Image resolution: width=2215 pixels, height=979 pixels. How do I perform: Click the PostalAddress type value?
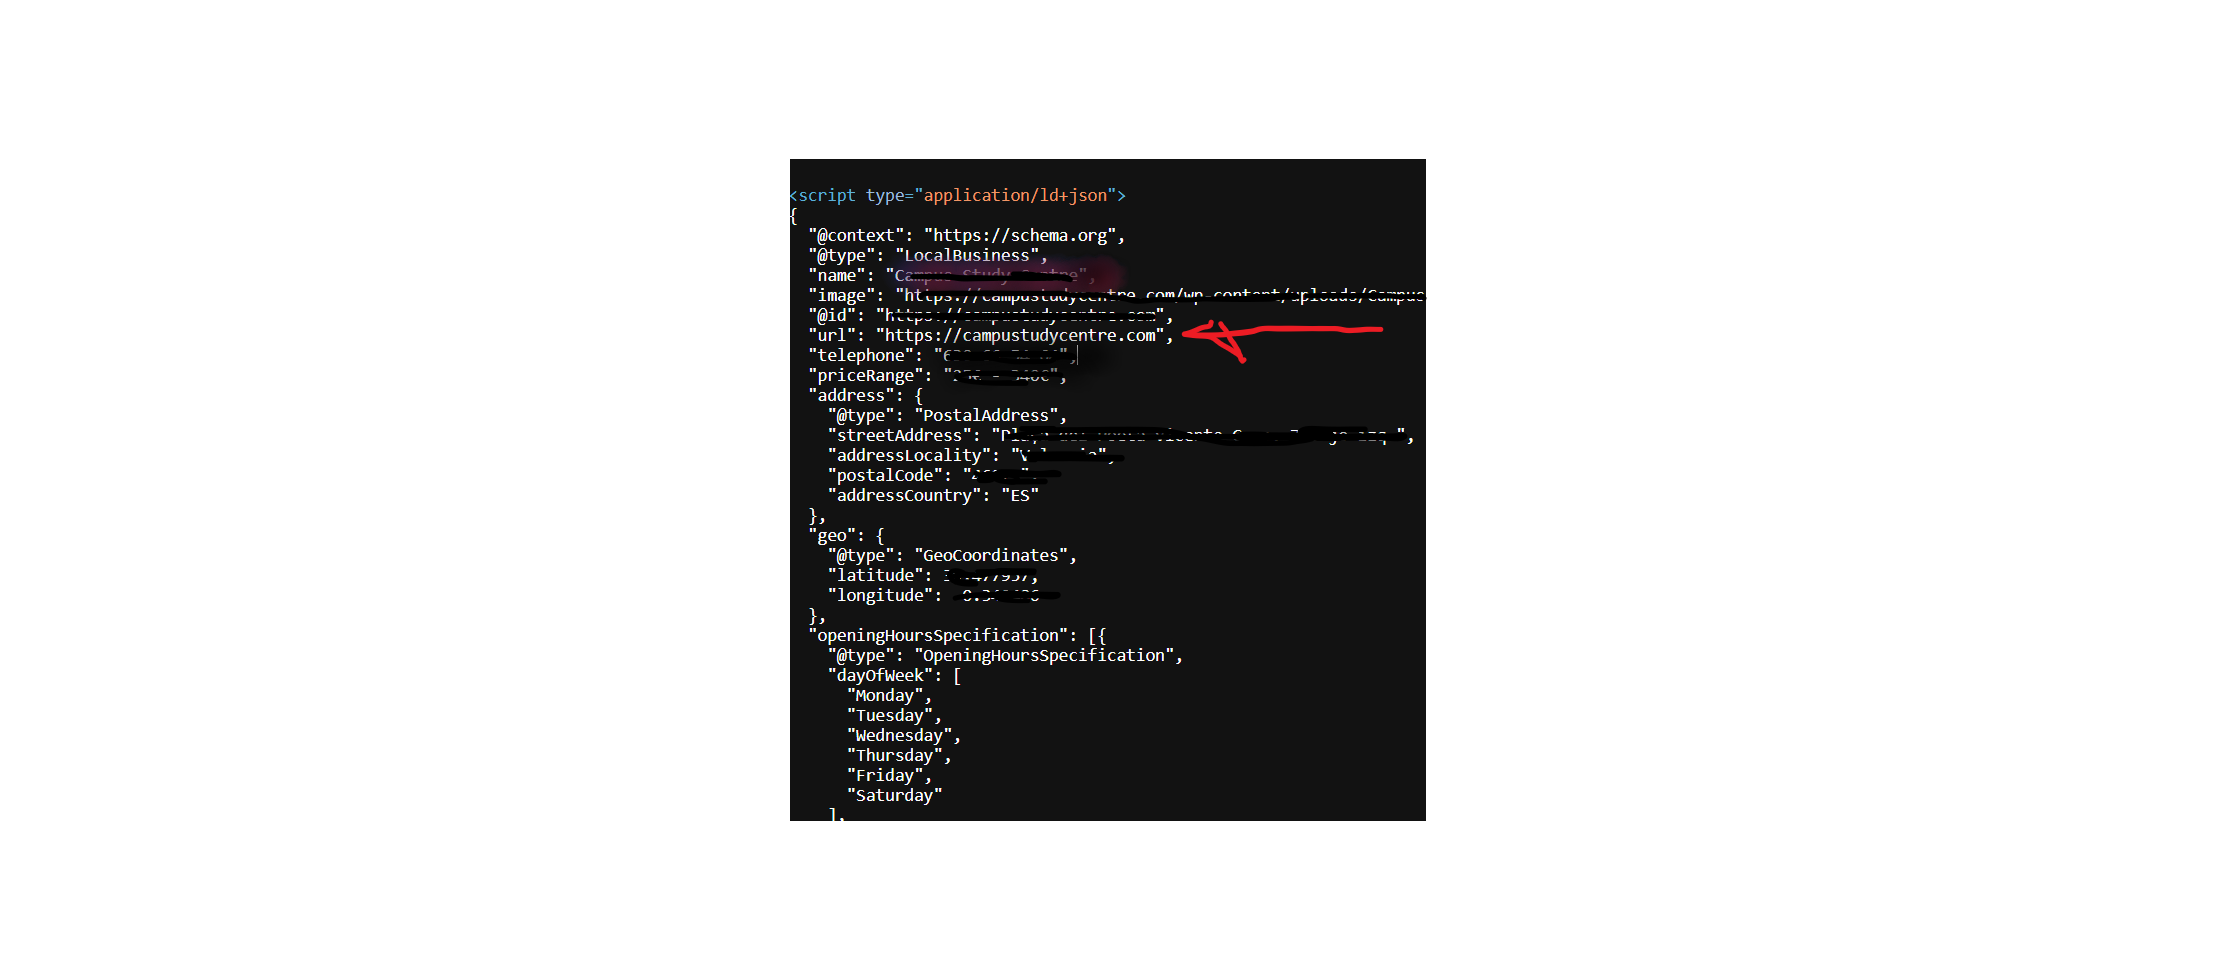coord(986,415)
